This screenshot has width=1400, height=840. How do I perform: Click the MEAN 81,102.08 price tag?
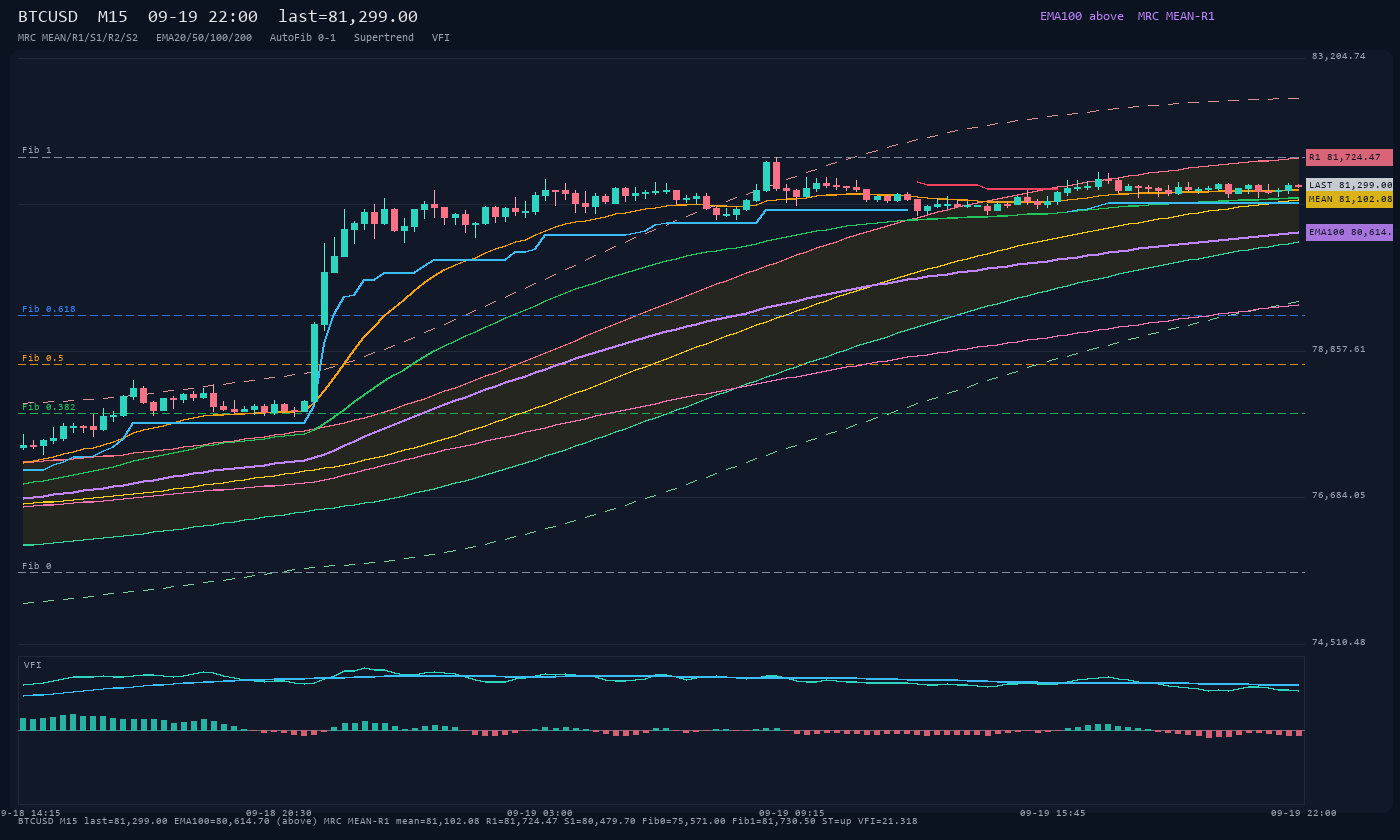pyautogui.click(x=1349, y=199)
